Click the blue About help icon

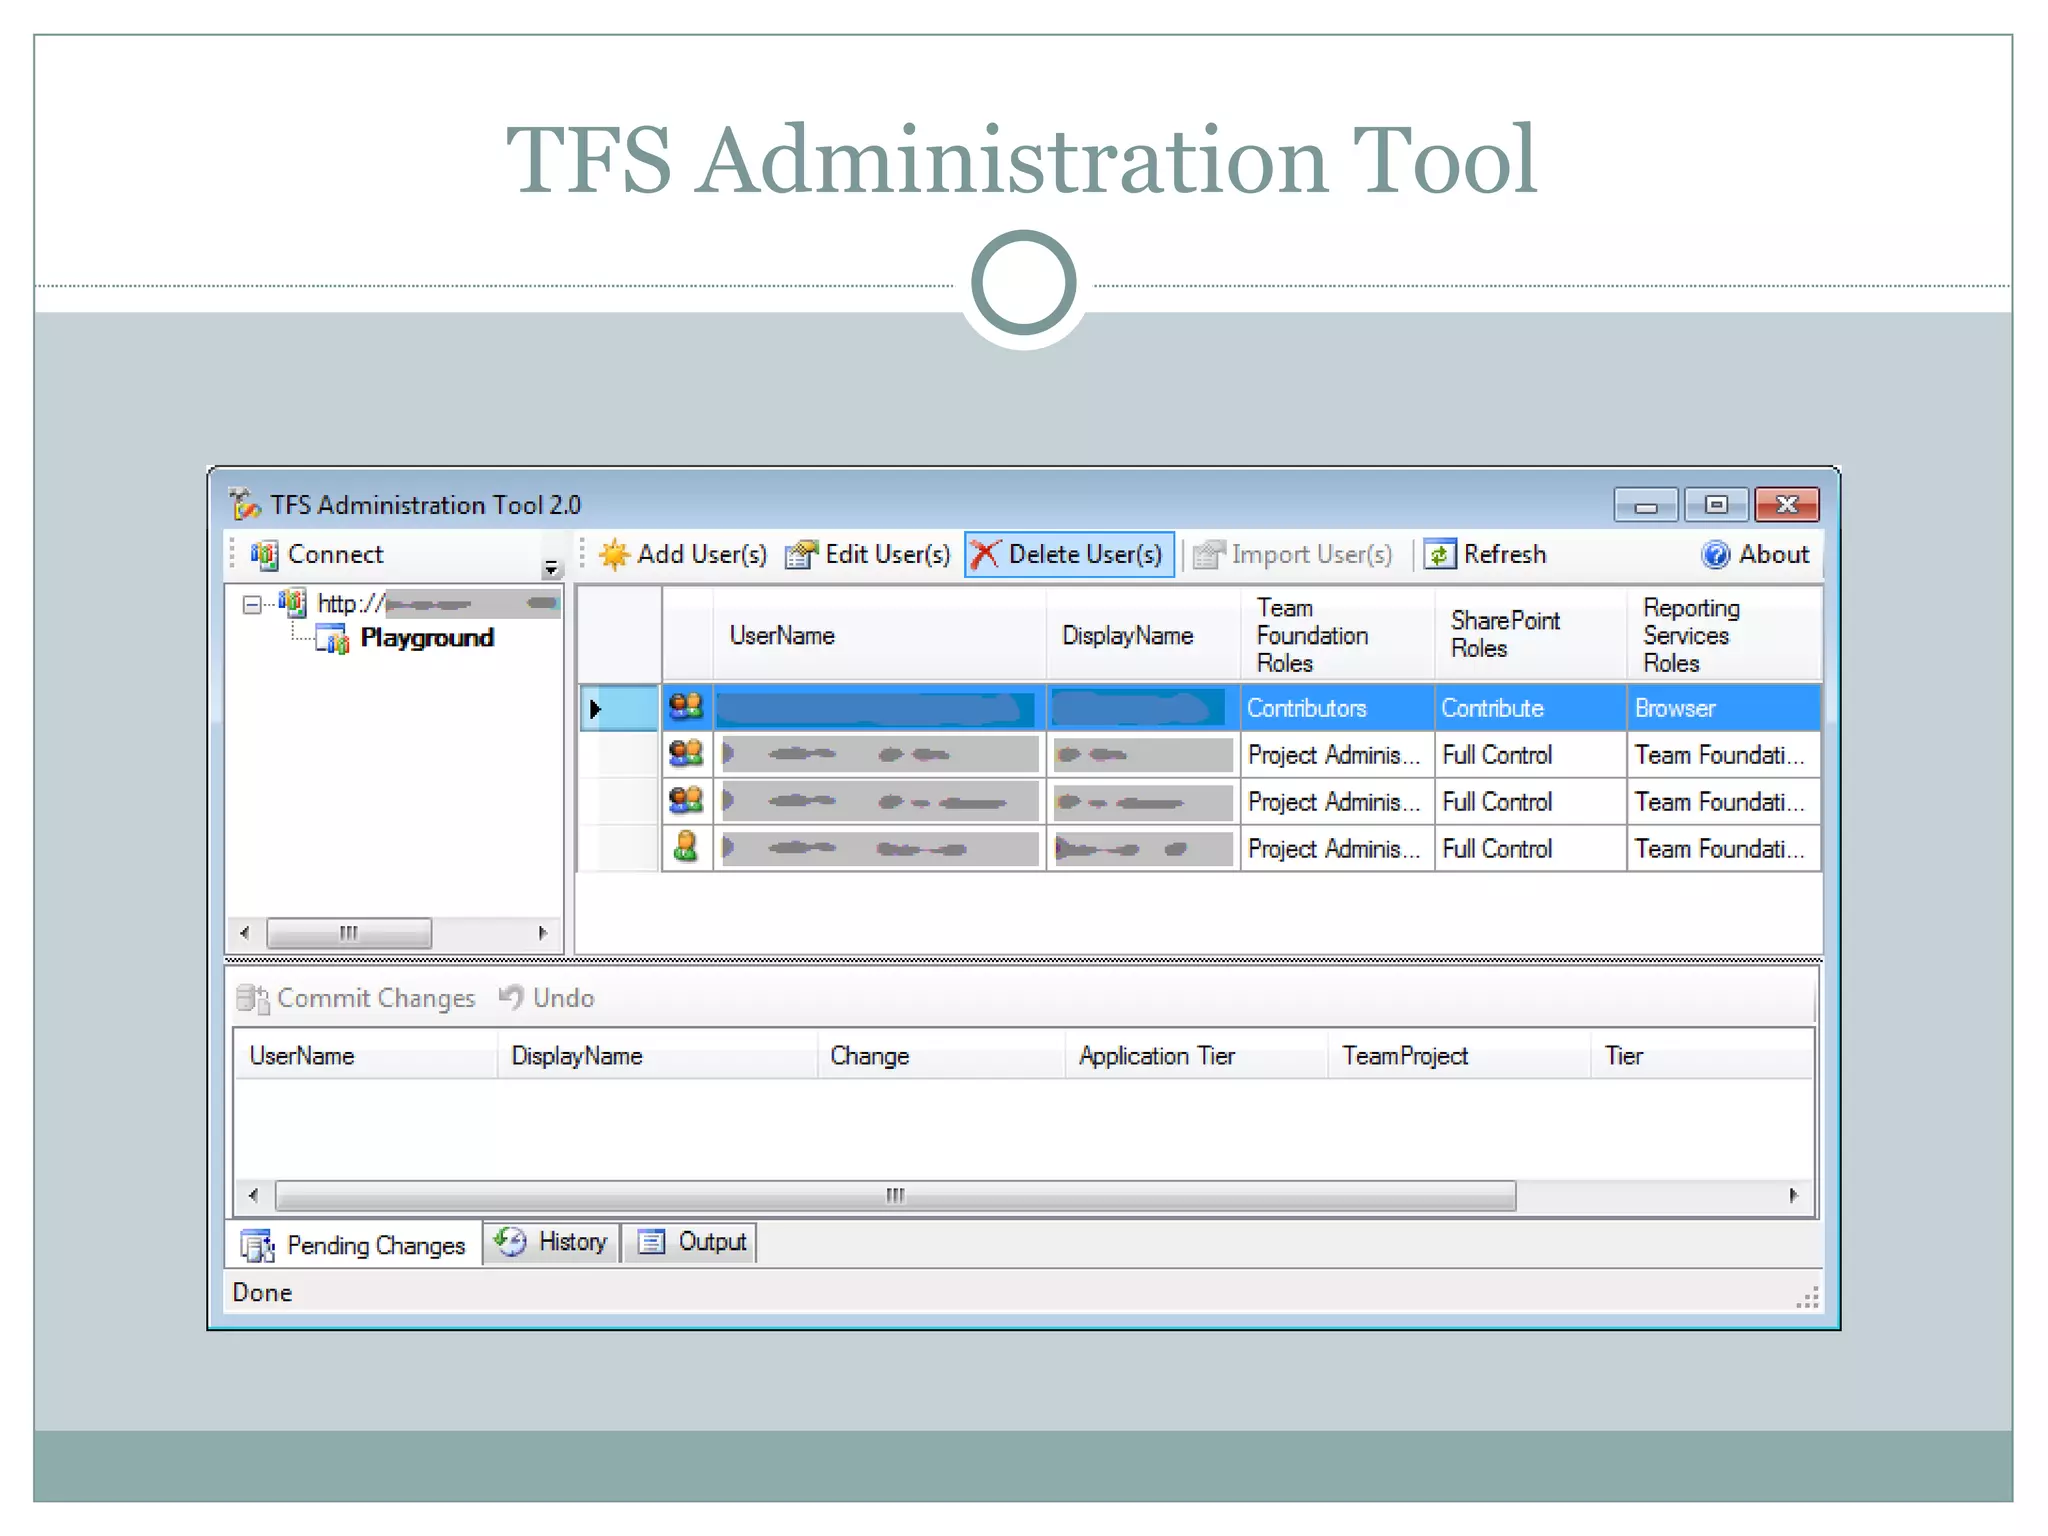pyautogui.click(x=1716, y=554)
